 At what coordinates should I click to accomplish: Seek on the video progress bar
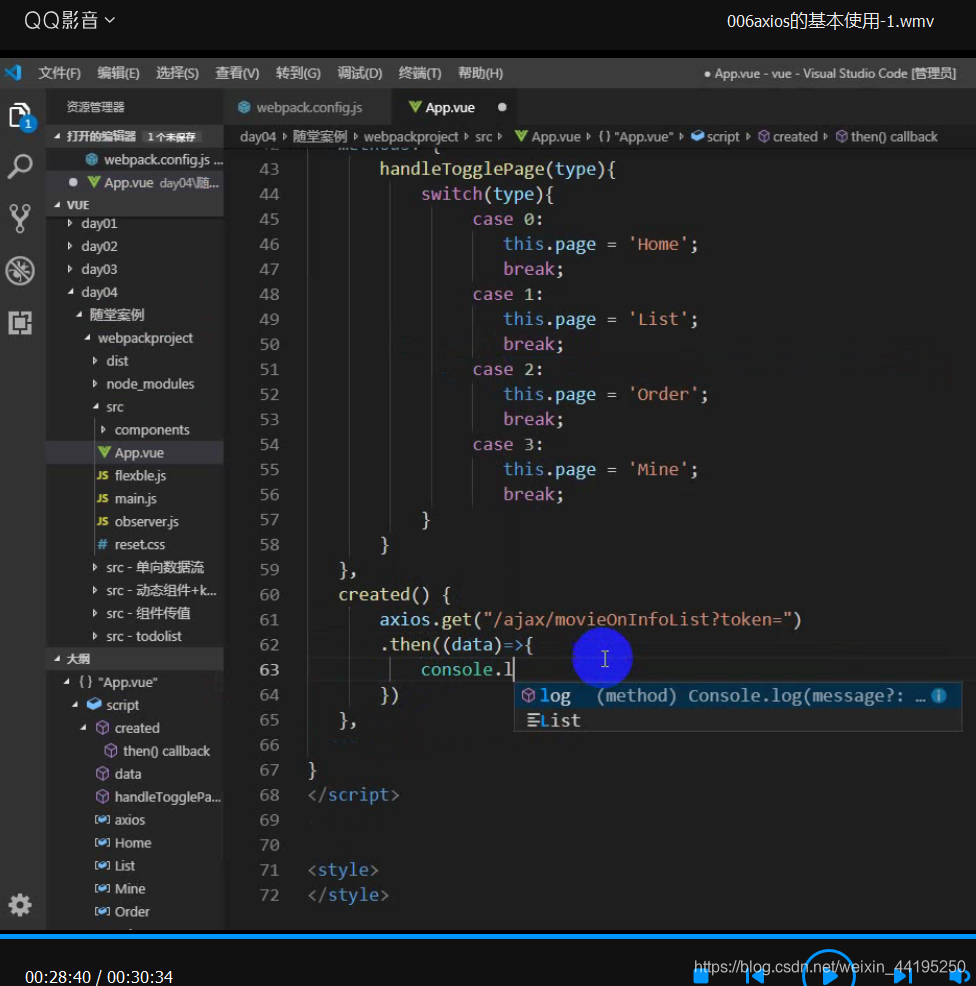[x=488, y=936]
